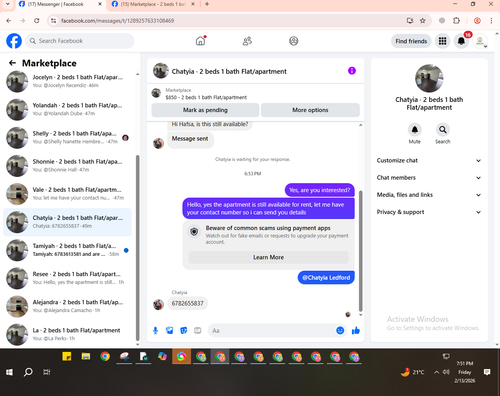Reload the page

tap(37, 21)
